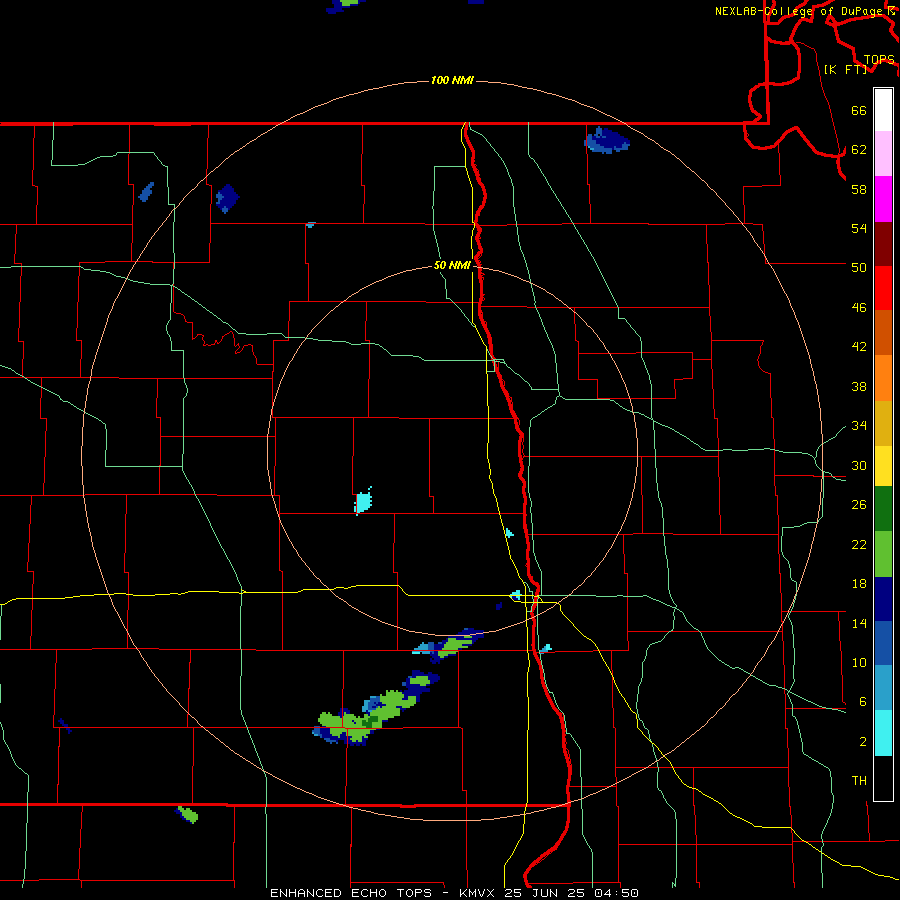Select the 42 legend value

[859, 347]
